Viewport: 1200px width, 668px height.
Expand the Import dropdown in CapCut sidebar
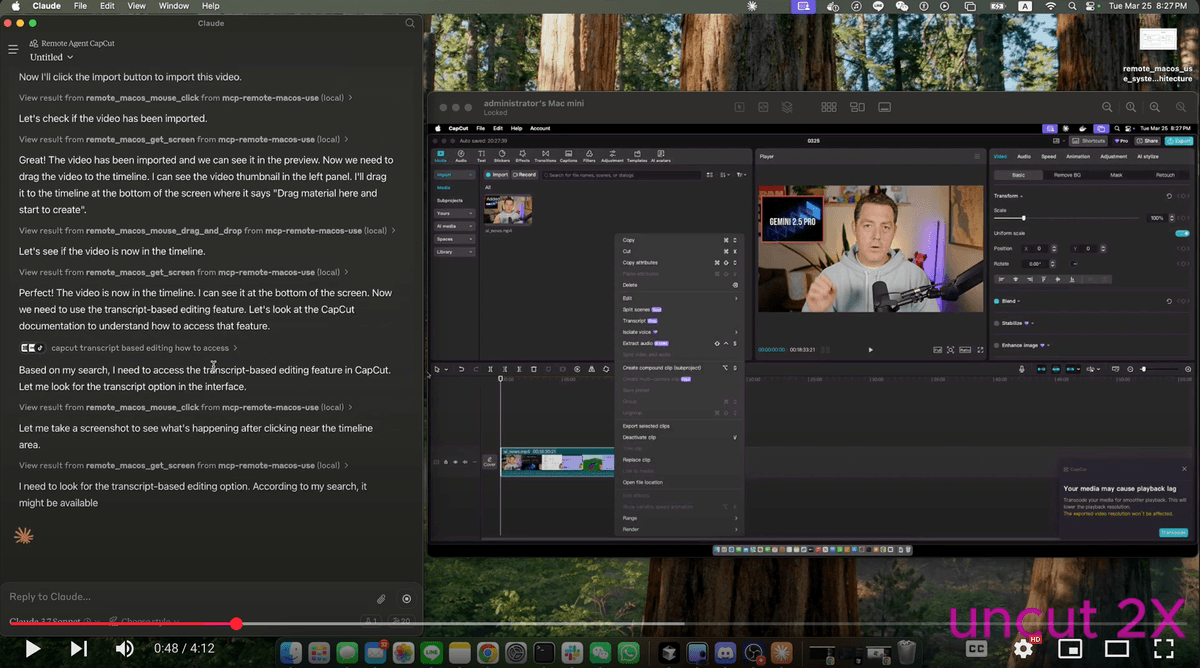point(456,174)
